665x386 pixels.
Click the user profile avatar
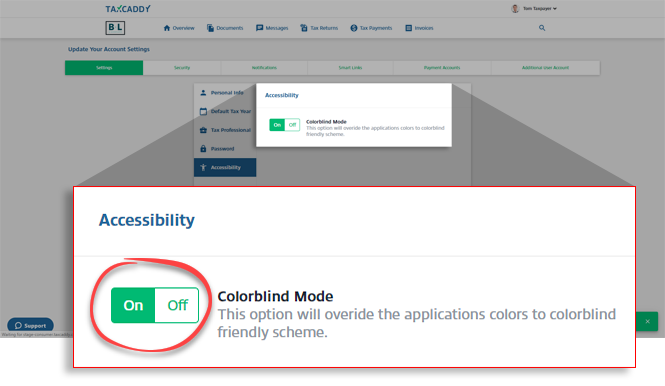pos(515,8)
